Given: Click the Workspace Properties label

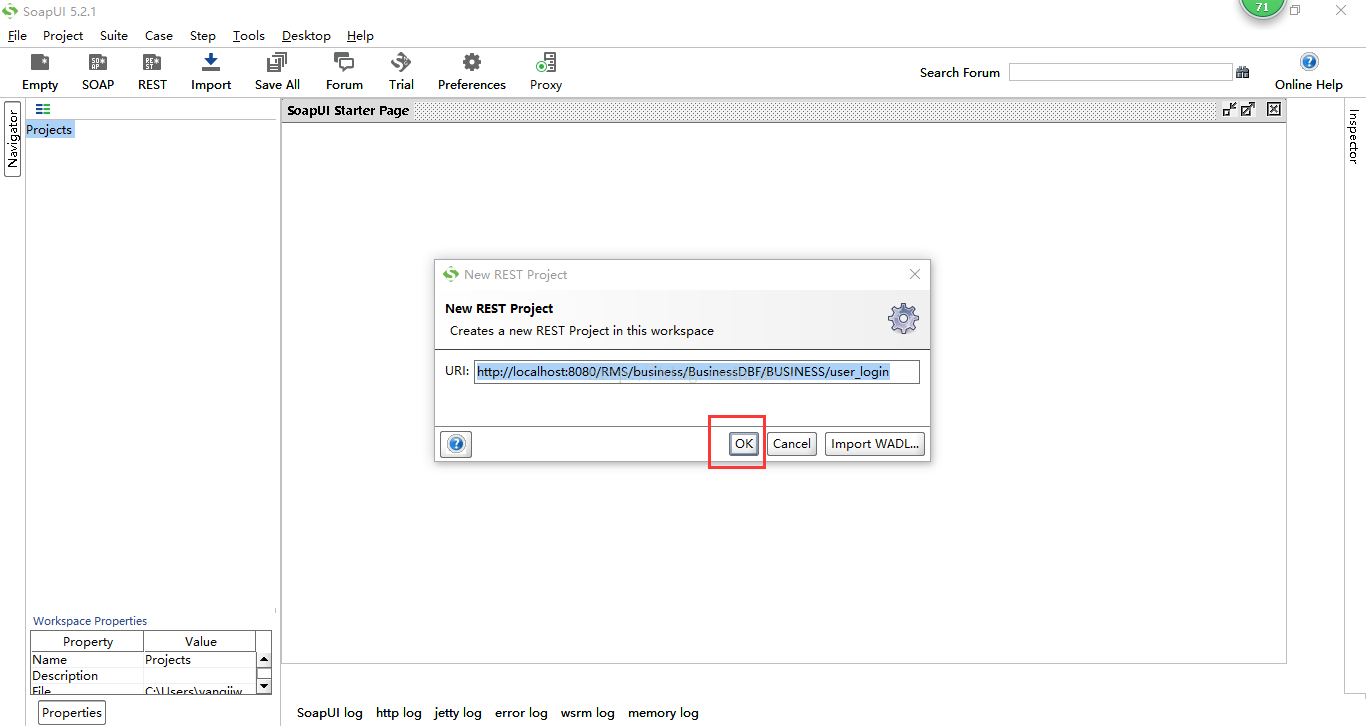Looking at the screenshot, I should tap(90, 621).
